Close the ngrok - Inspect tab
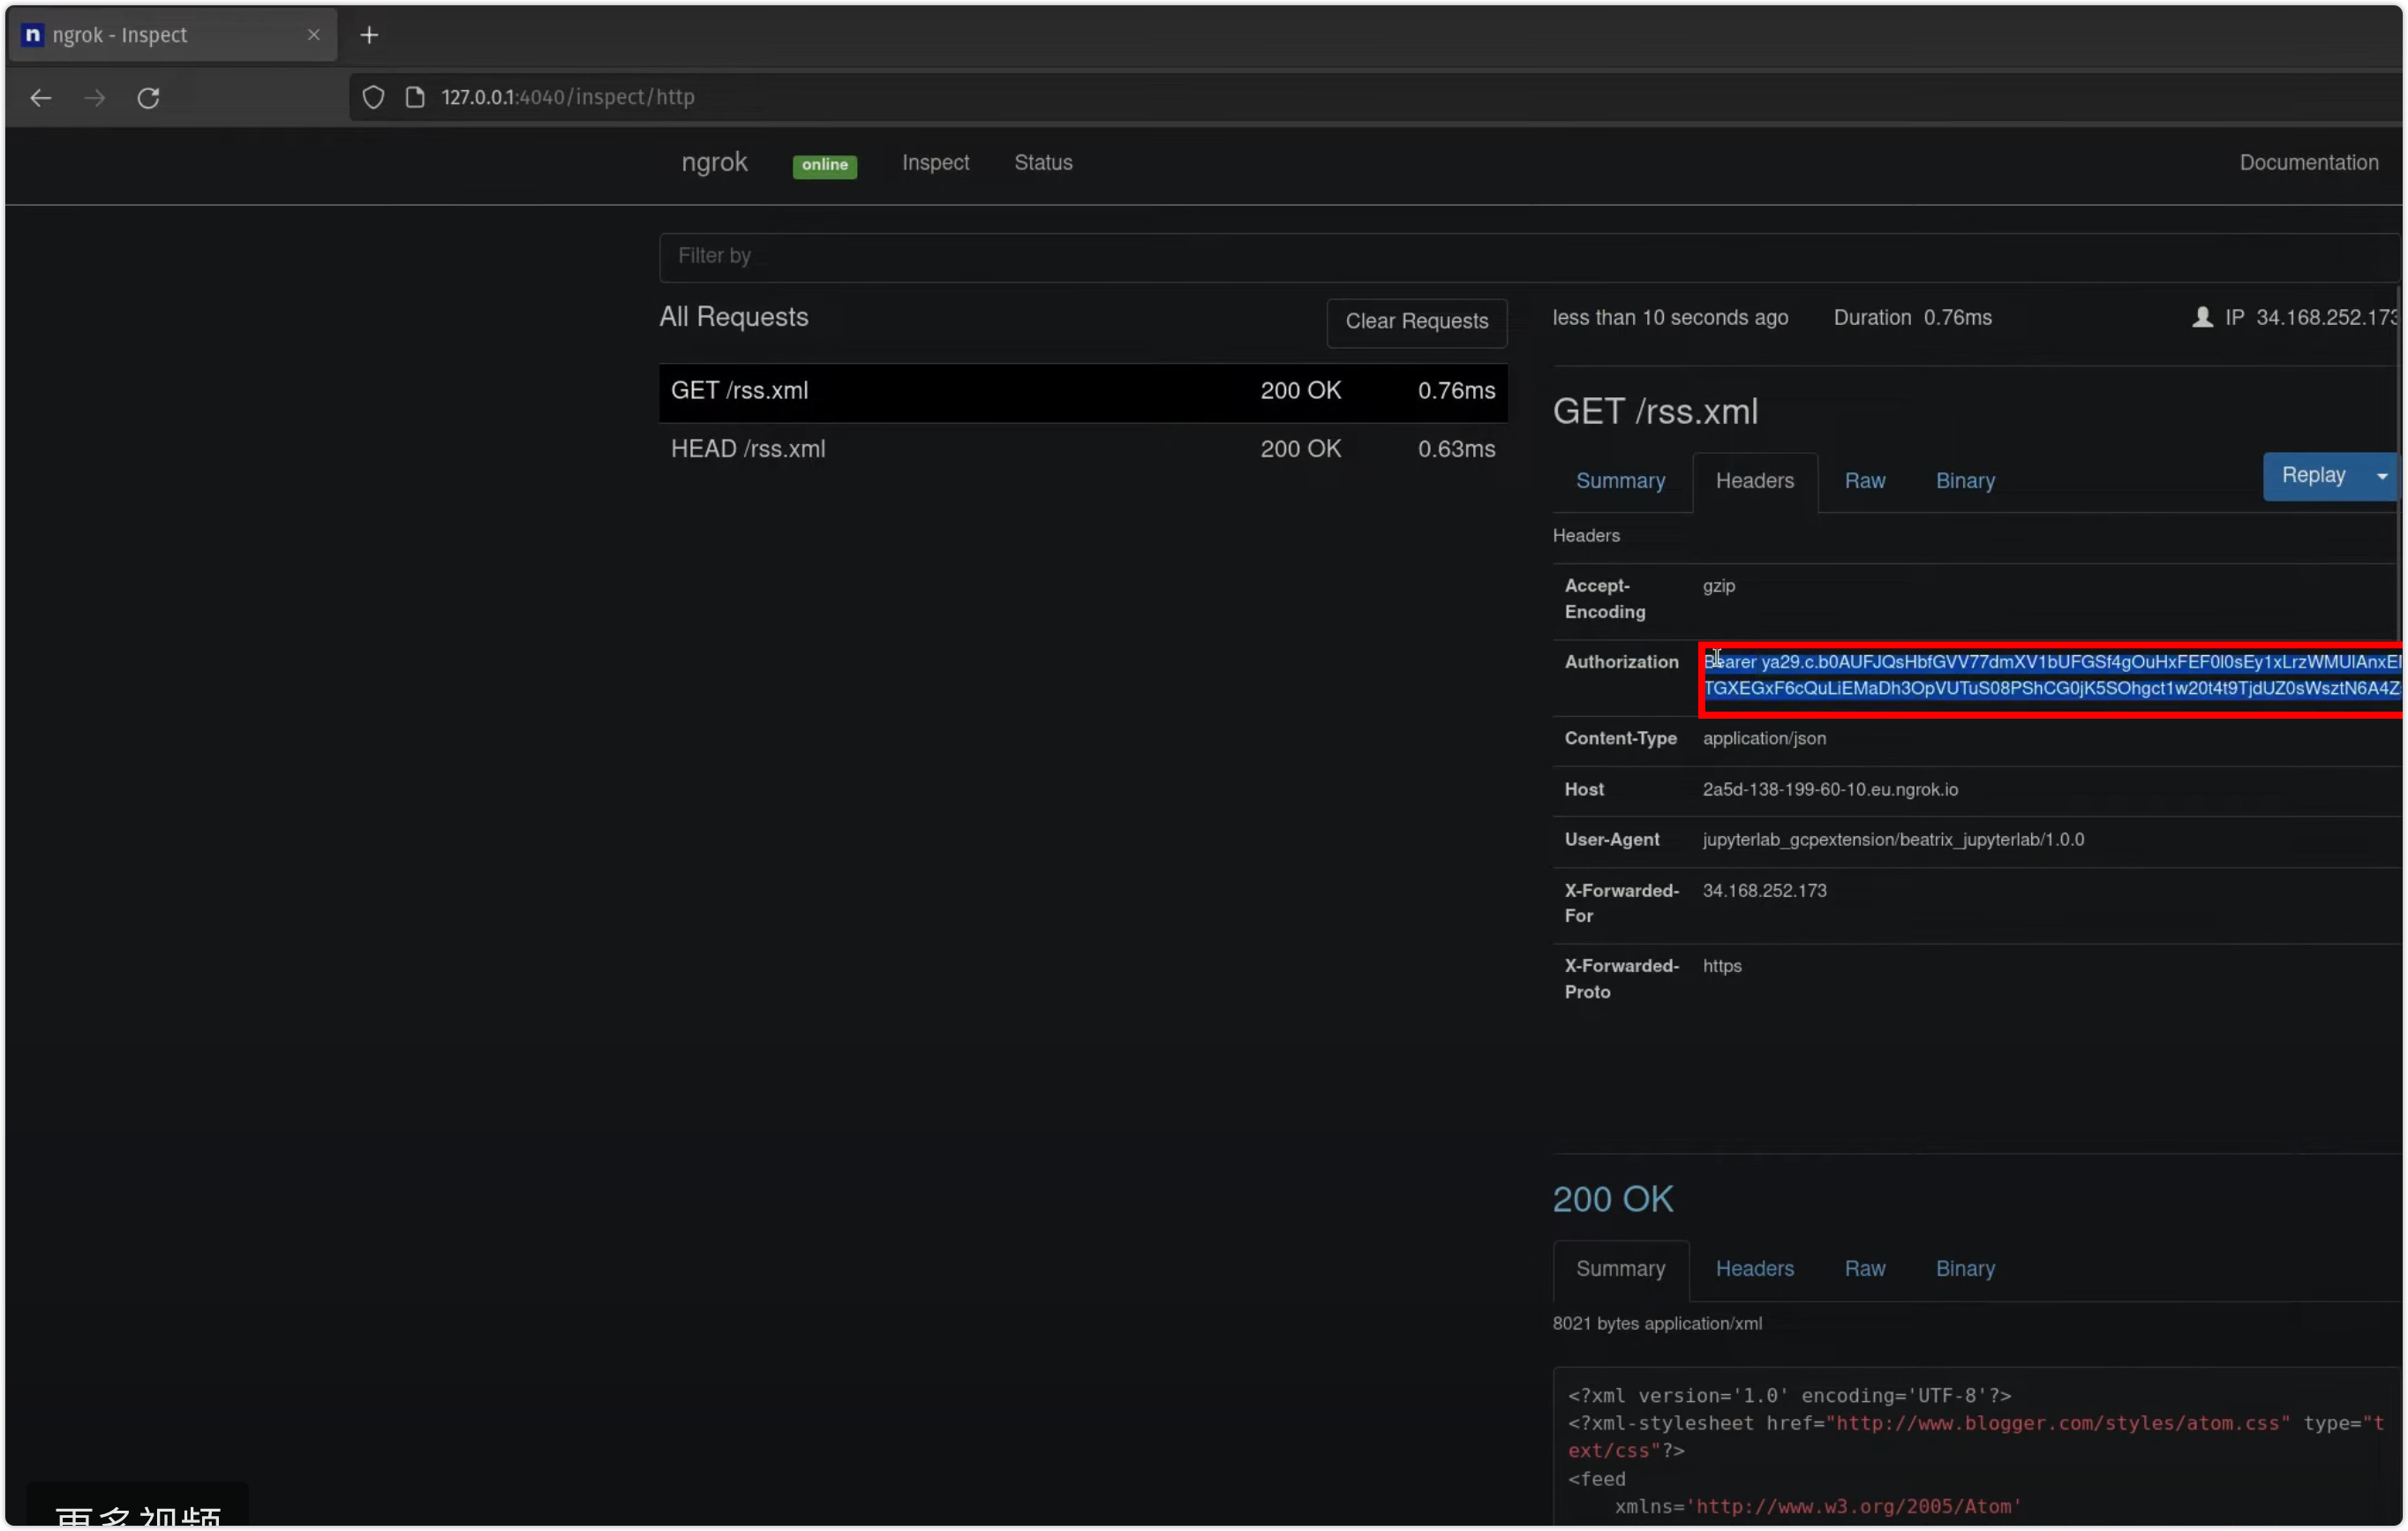2408x1531 pixels. tap(314, 35)
